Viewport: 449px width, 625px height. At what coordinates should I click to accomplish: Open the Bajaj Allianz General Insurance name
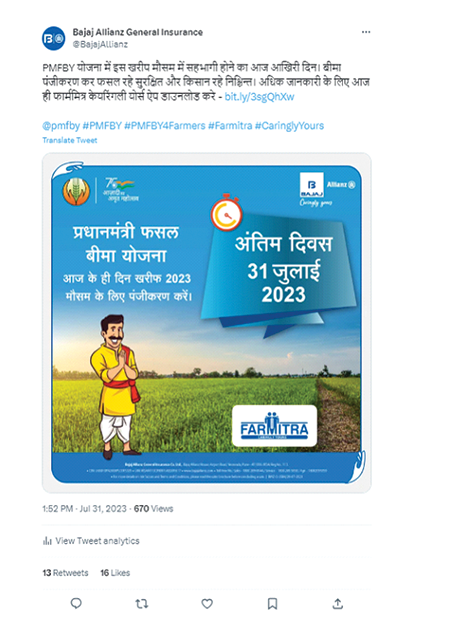point(138,32)
